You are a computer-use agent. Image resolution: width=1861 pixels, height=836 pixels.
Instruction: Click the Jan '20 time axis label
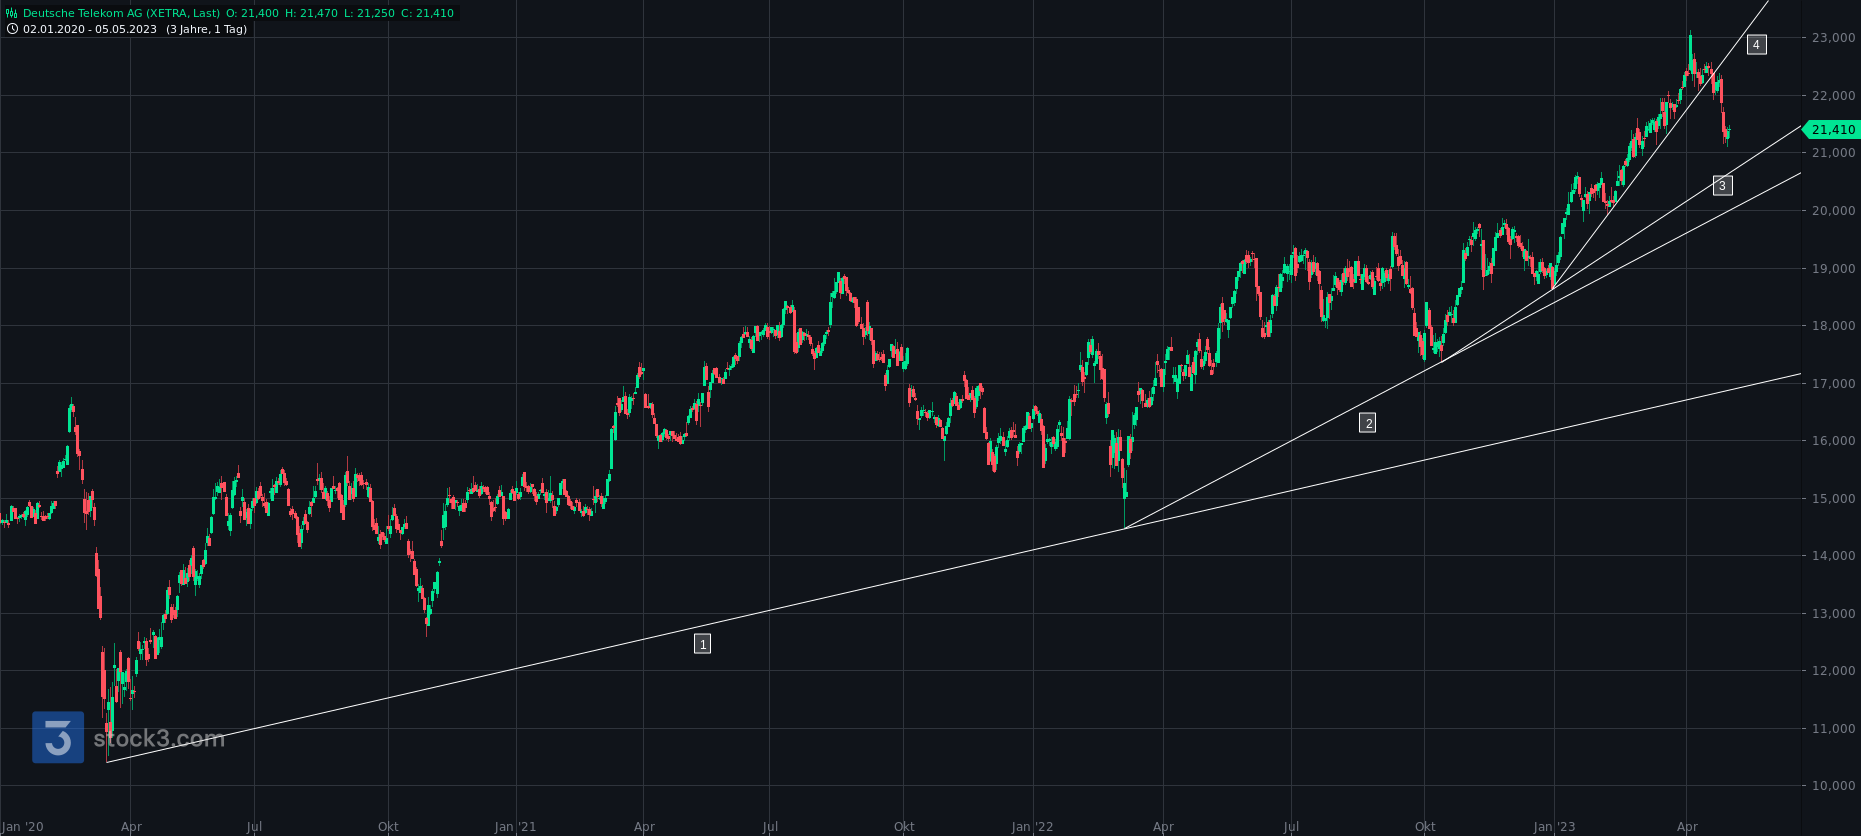coord(23,827)
